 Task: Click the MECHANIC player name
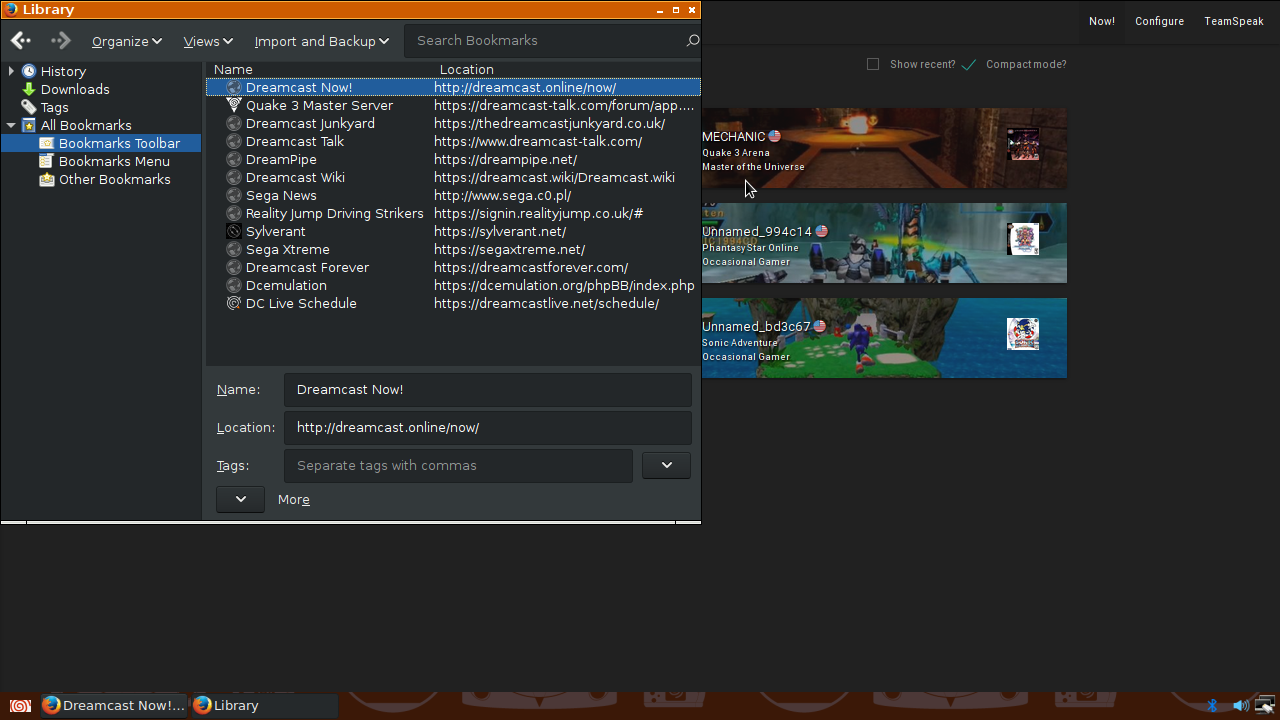(x=733, y=136)
